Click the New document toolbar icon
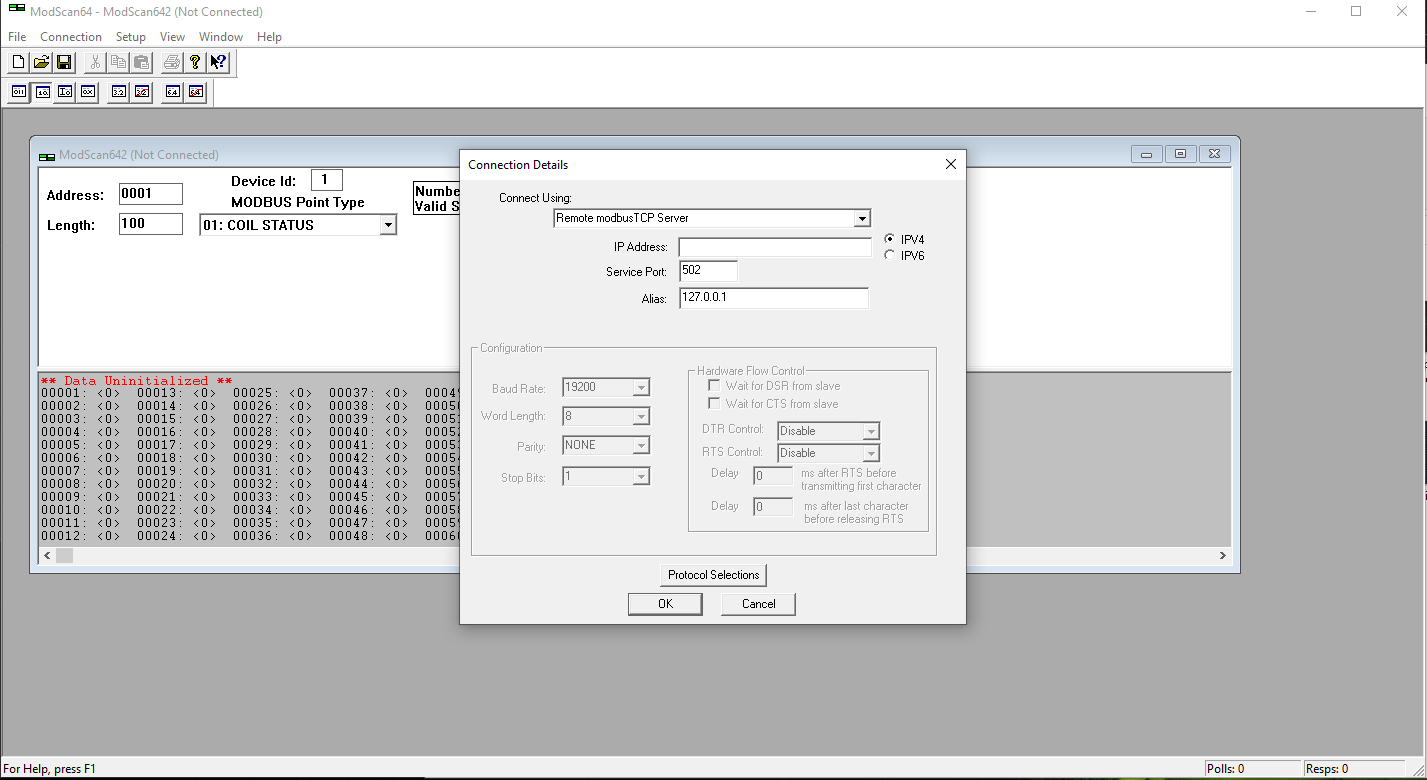The width and height of the screenshot is (1427, 780). [18, 62]
